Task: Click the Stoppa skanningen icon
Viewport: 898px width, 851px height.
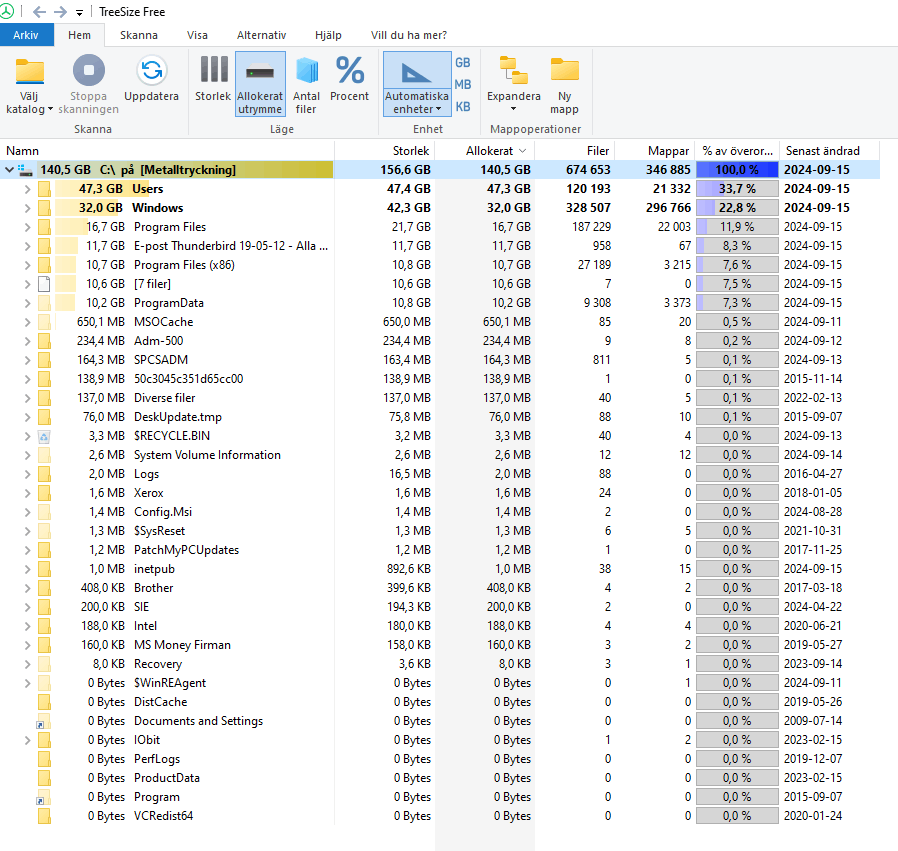Action: (89, 70)
